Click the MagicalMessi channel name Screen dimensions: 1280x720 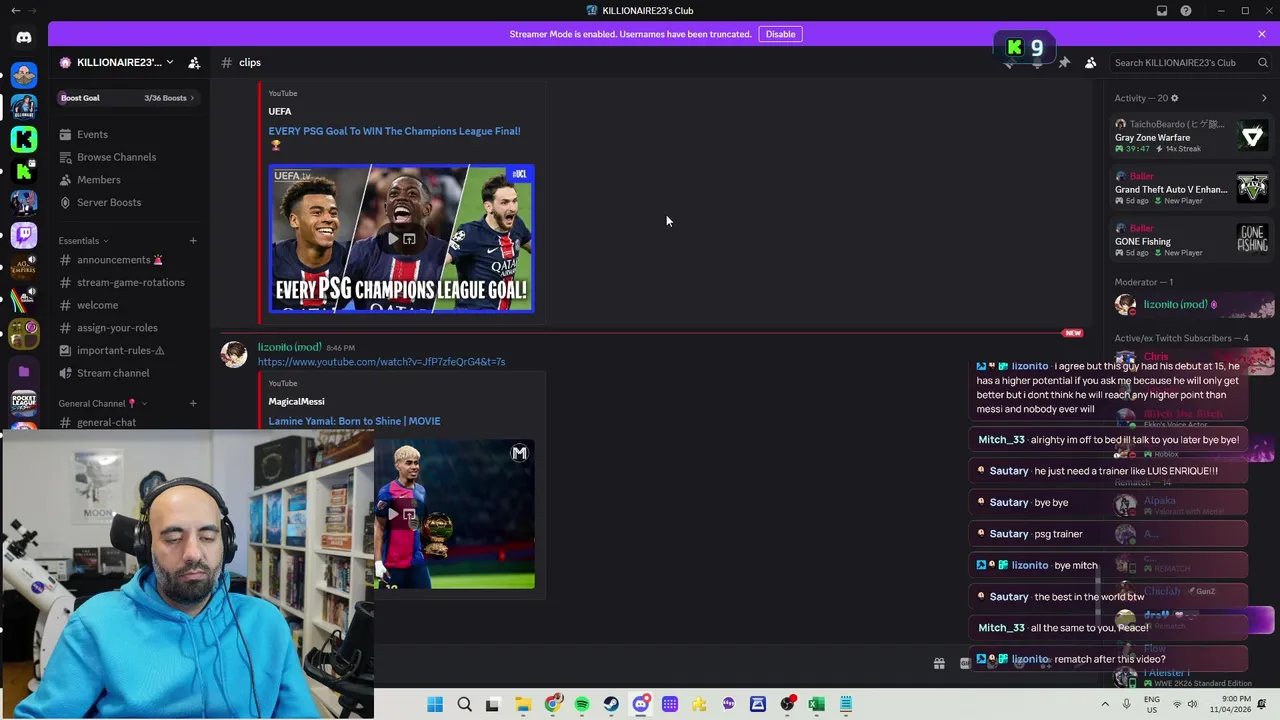click(x=296, y=401)
